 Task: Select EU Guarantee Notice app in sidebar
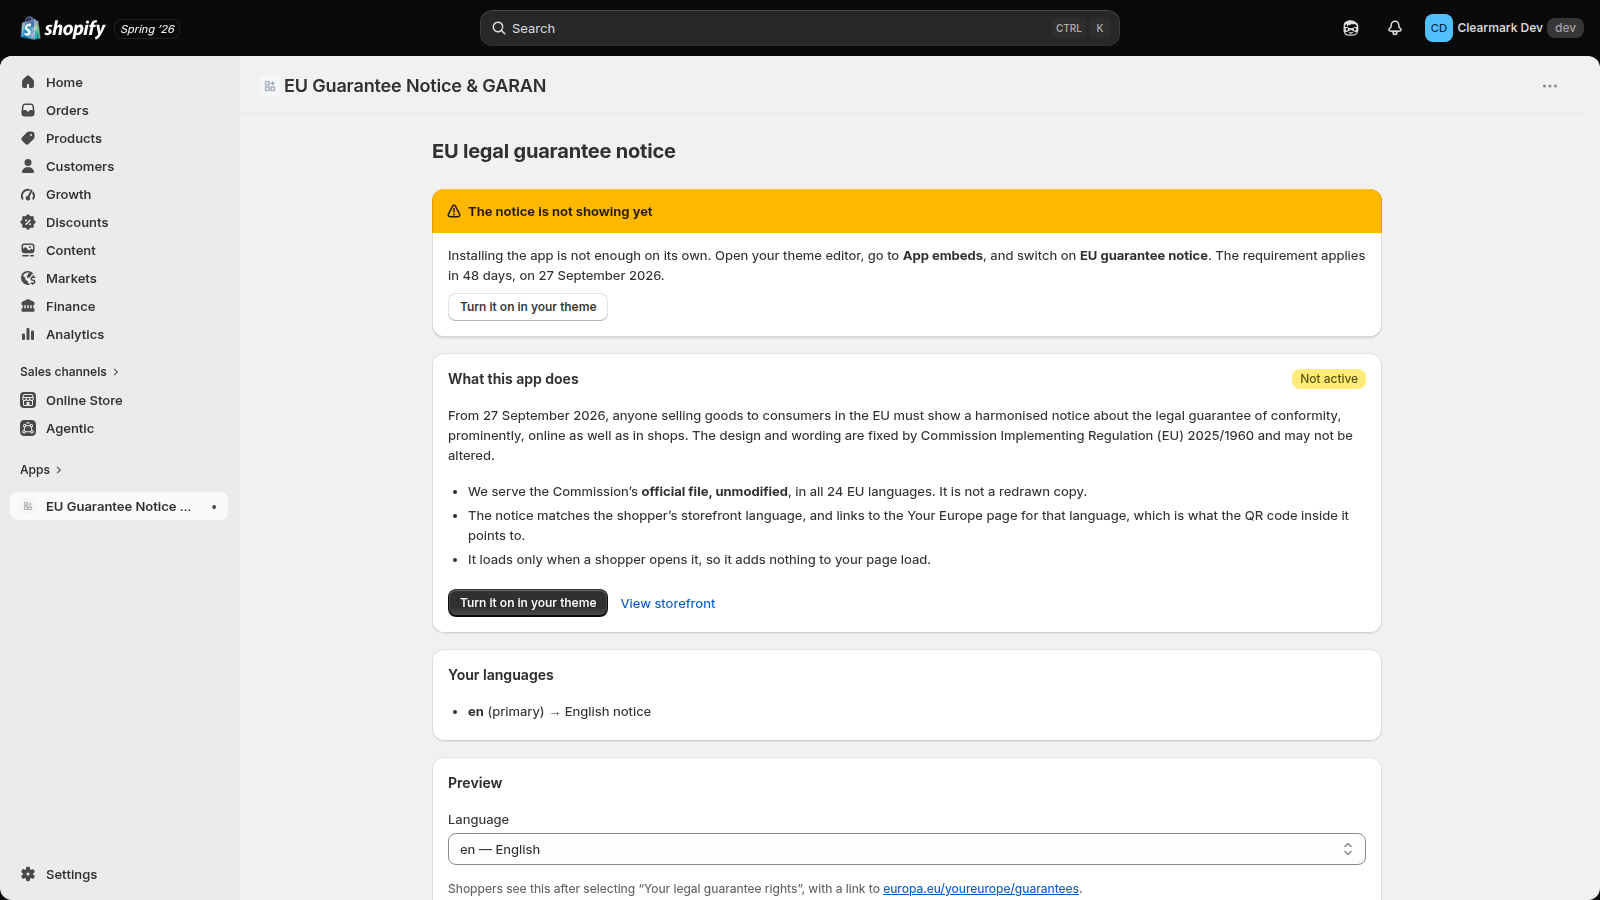point(118,506)
